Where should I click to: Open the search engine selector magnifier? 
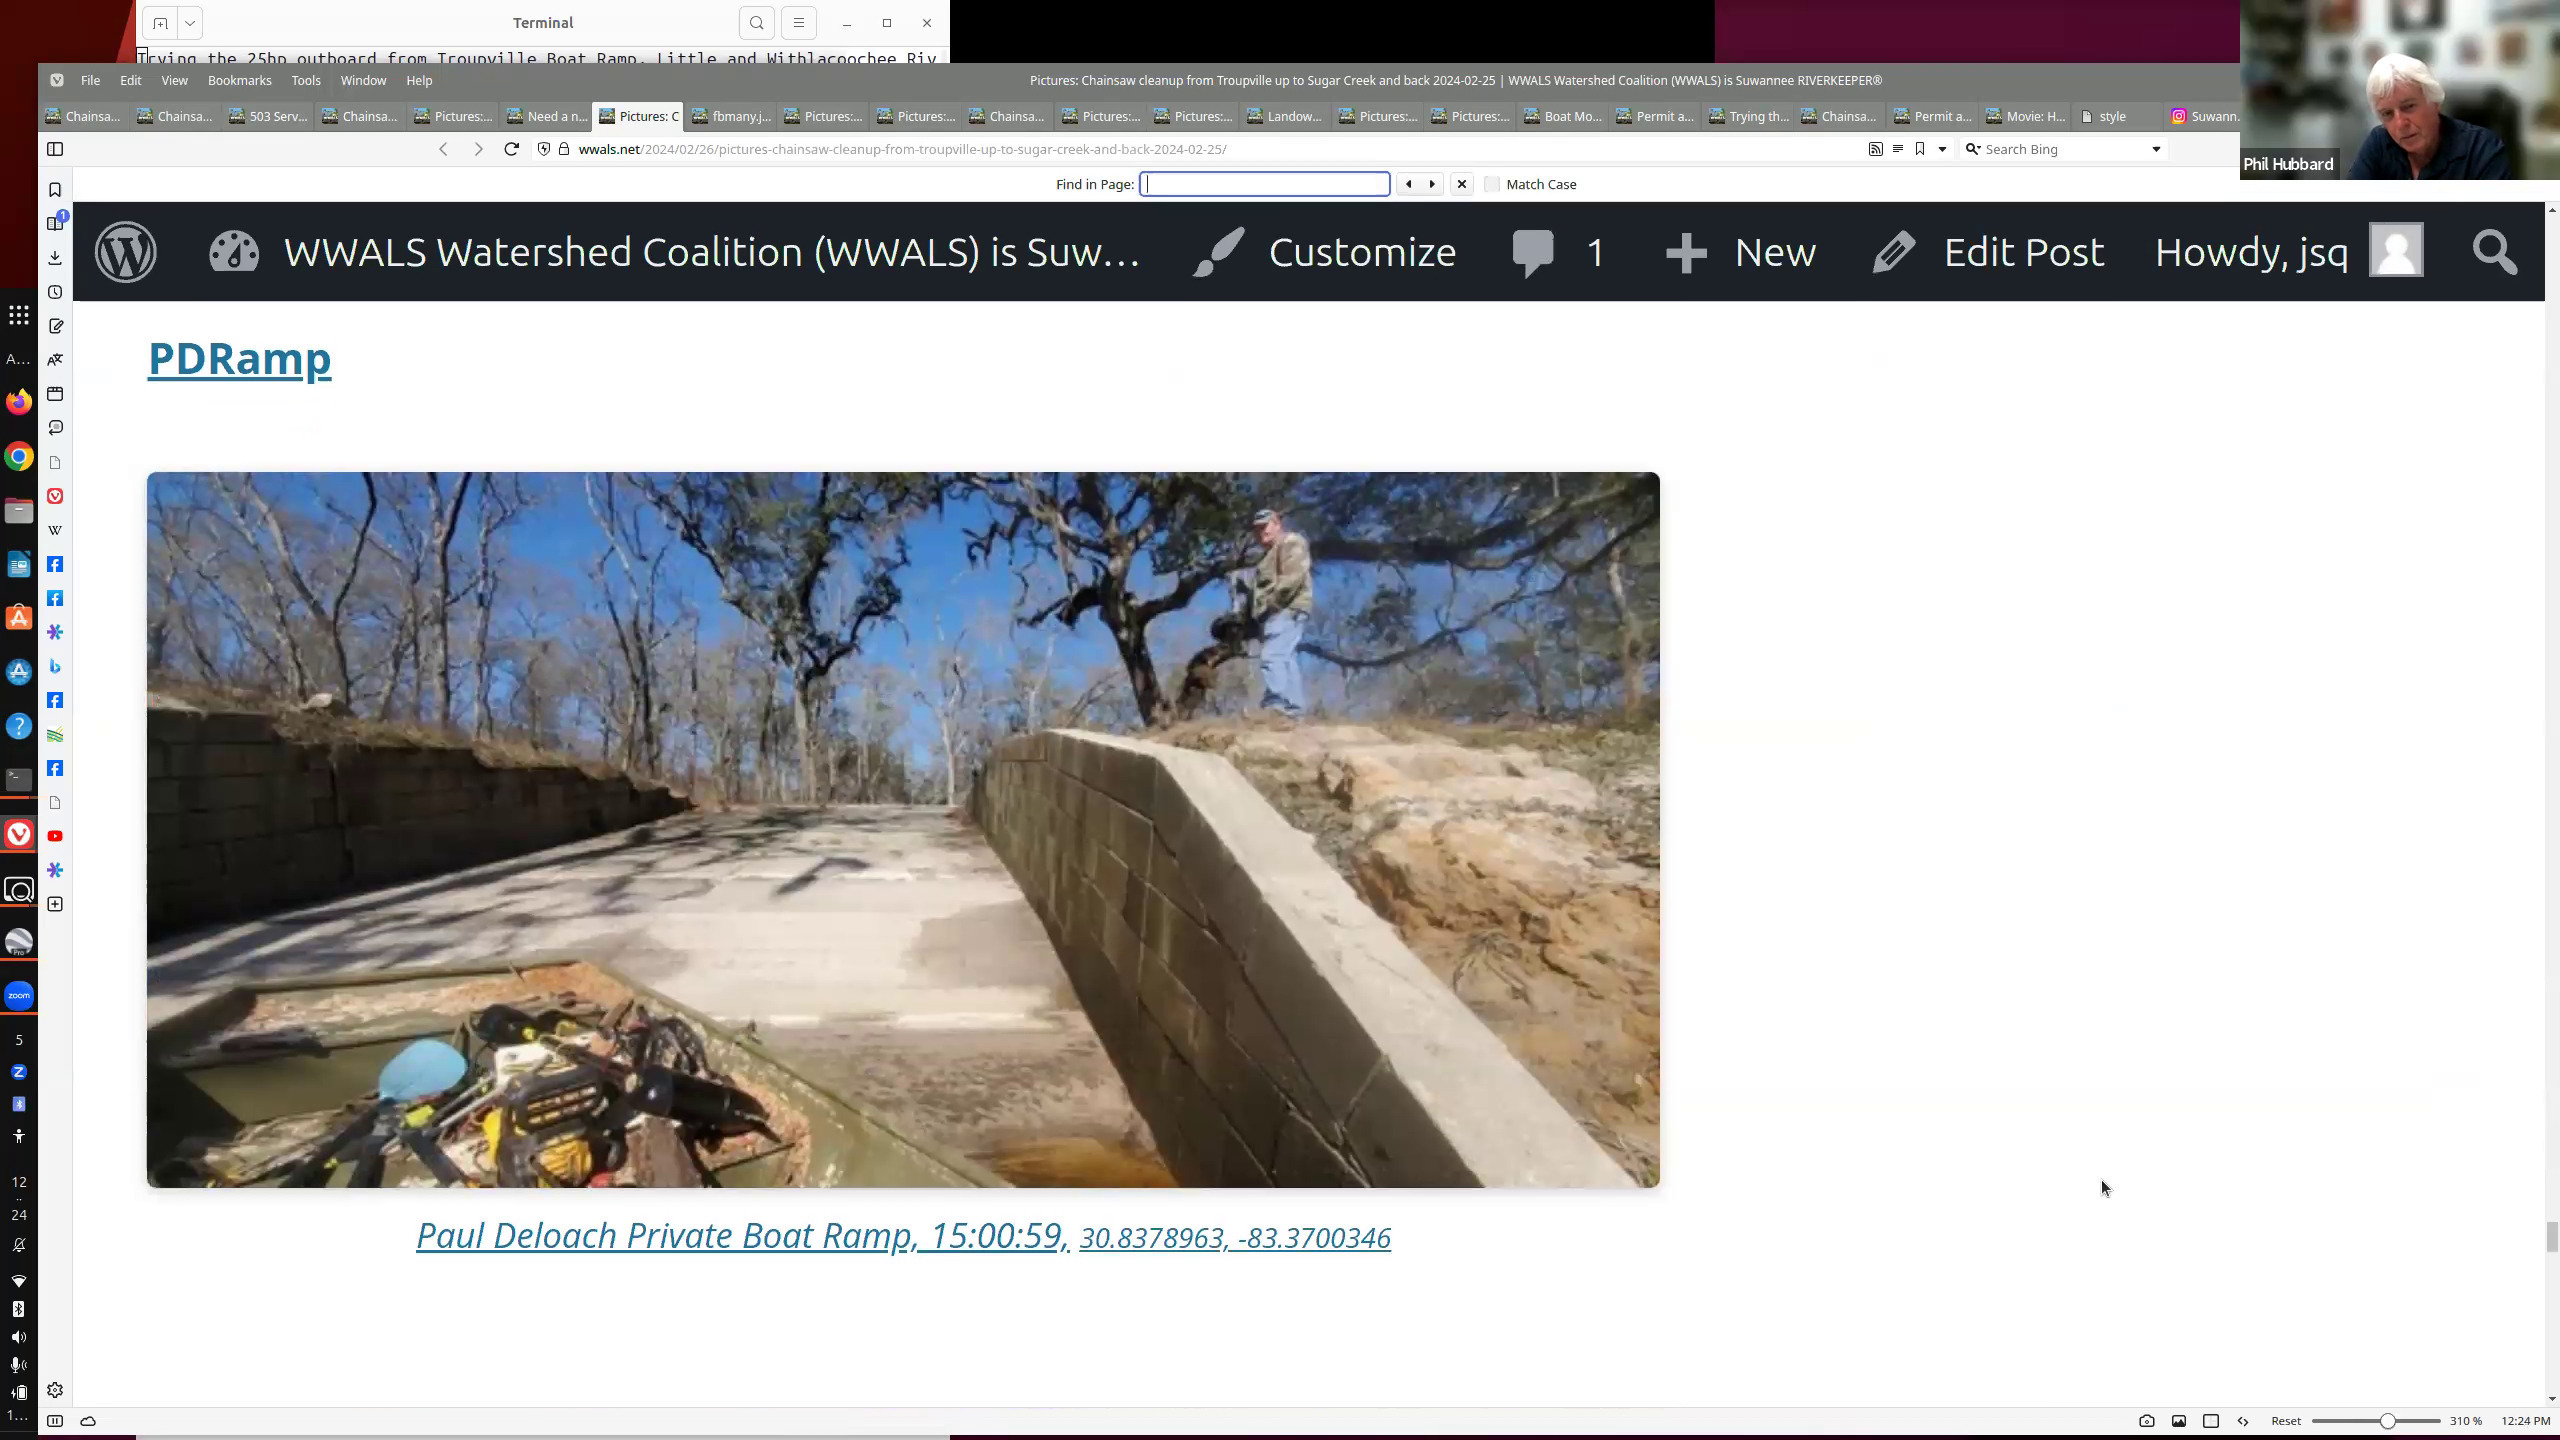1973,149
